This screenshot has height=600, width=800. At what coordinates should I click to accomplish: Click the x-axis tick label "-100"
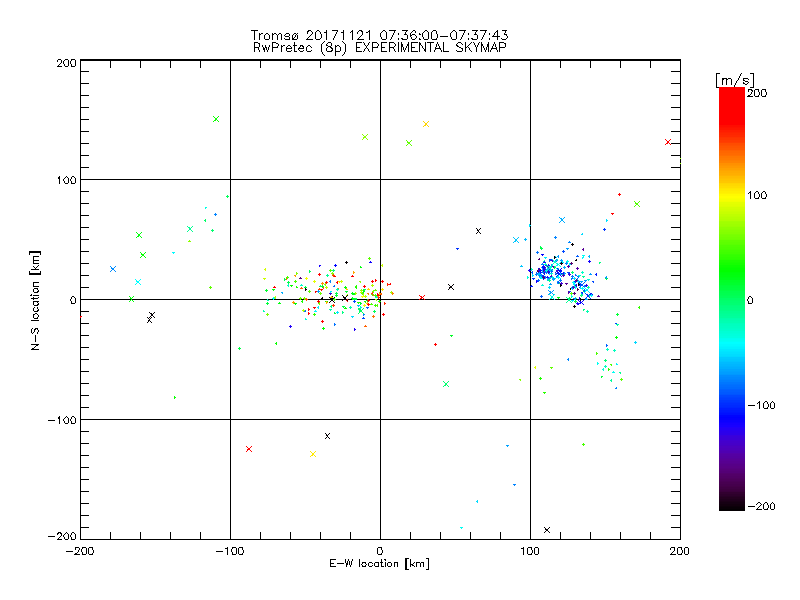click(230, 551)
